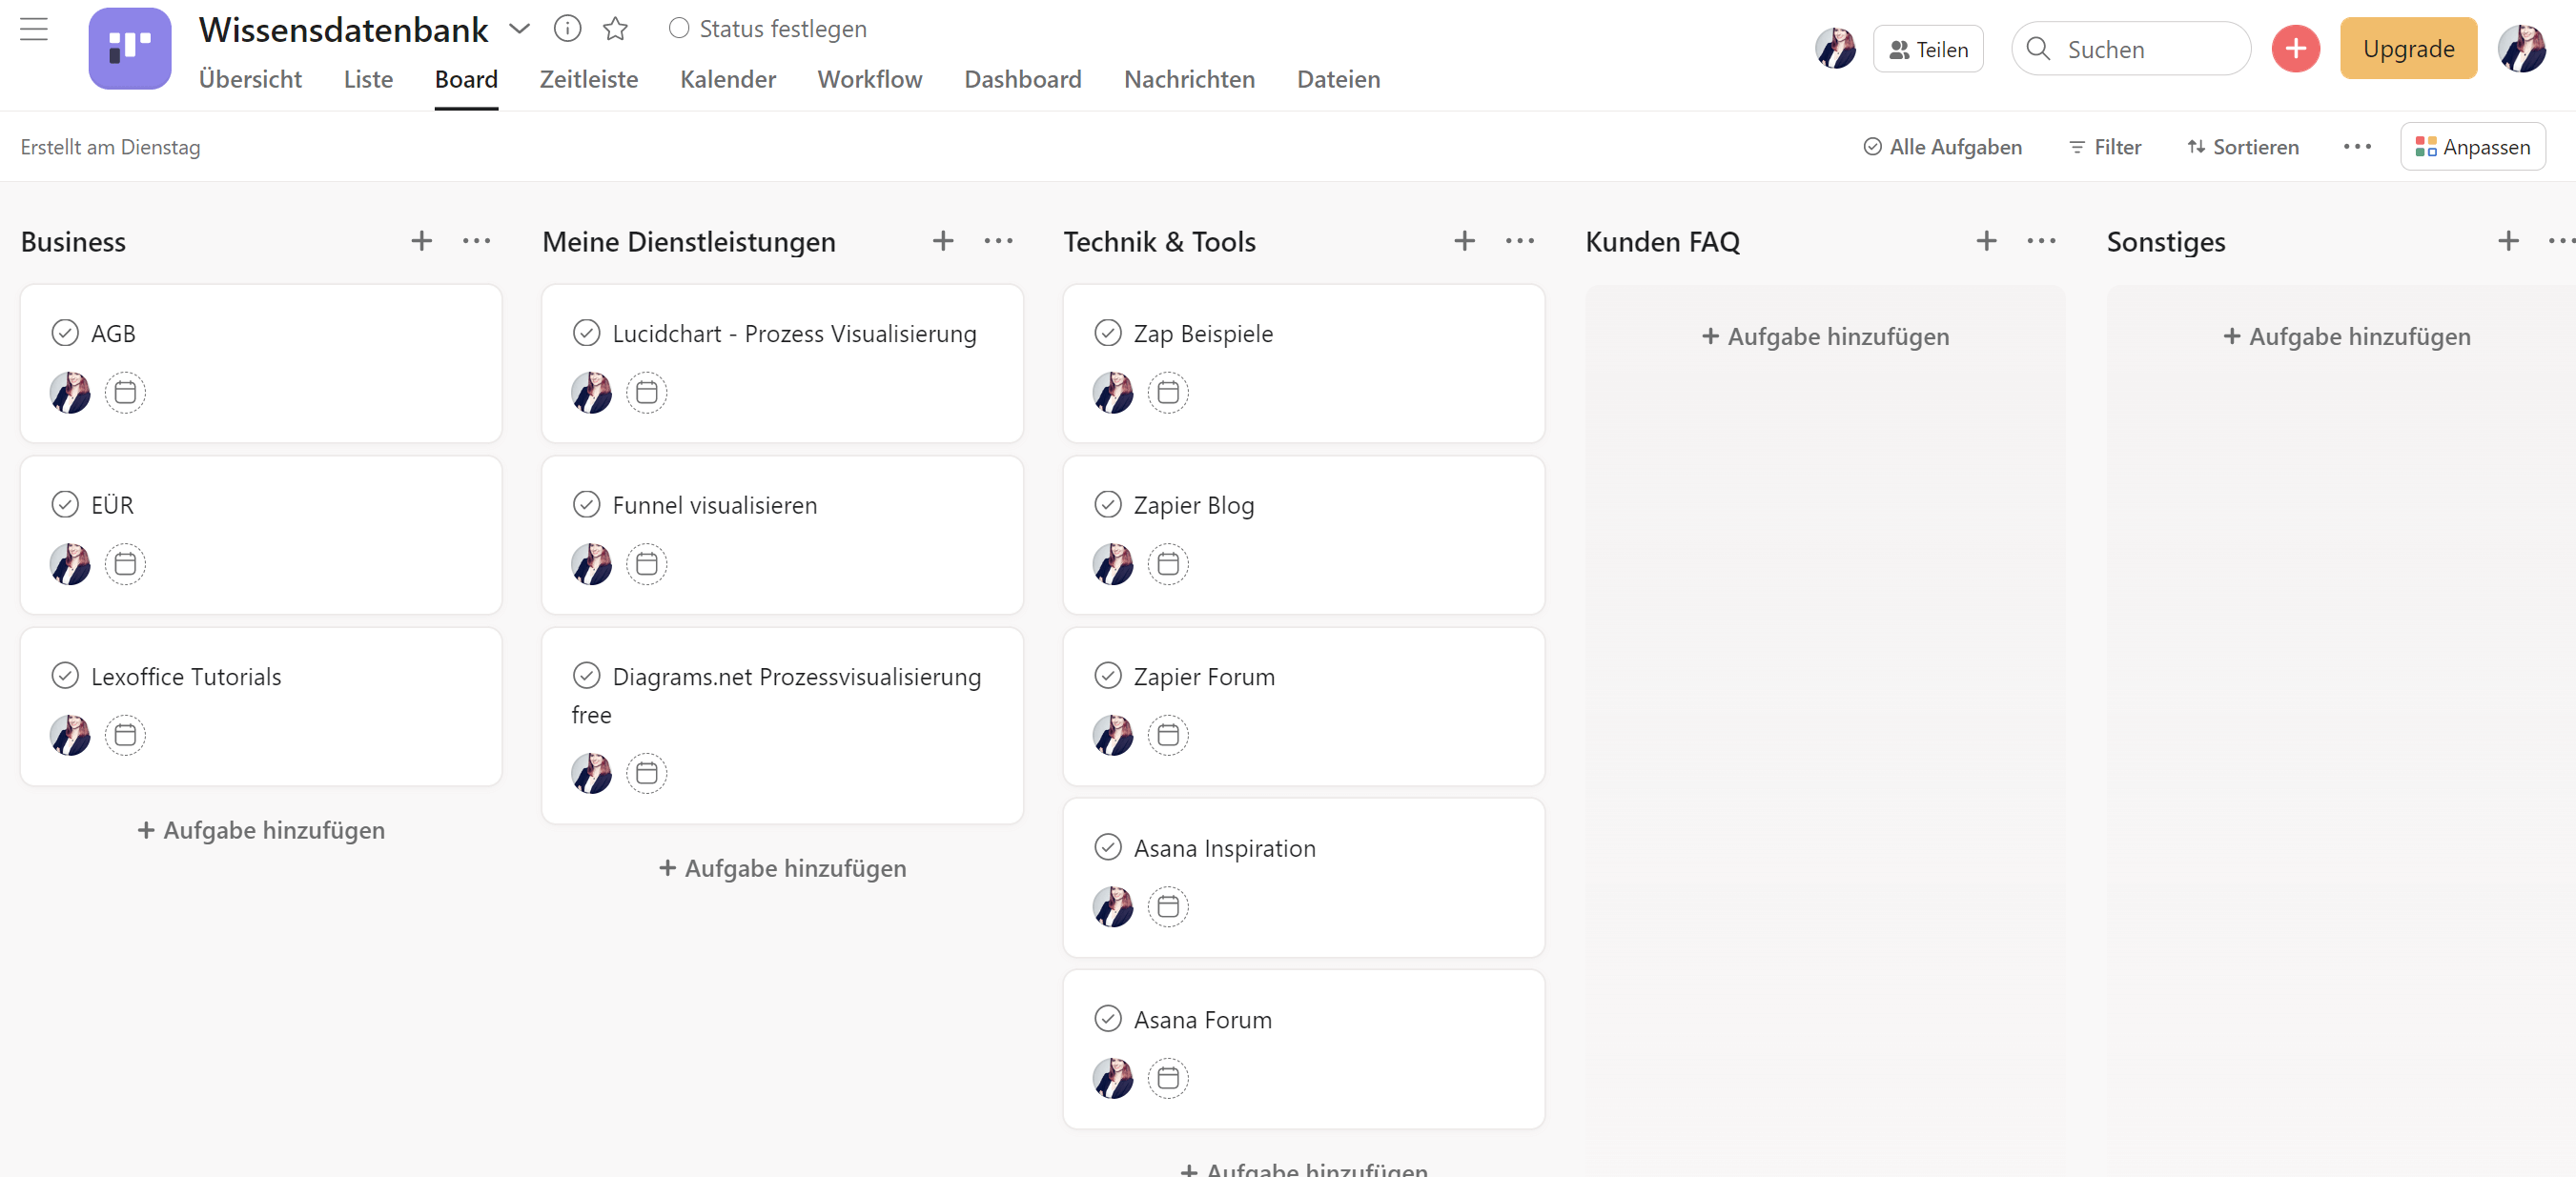Set due date on Lexoffice Tutorials card
Viewport: 2576px width, 1177px height.
pyautogui.click(x=125, y=735)
